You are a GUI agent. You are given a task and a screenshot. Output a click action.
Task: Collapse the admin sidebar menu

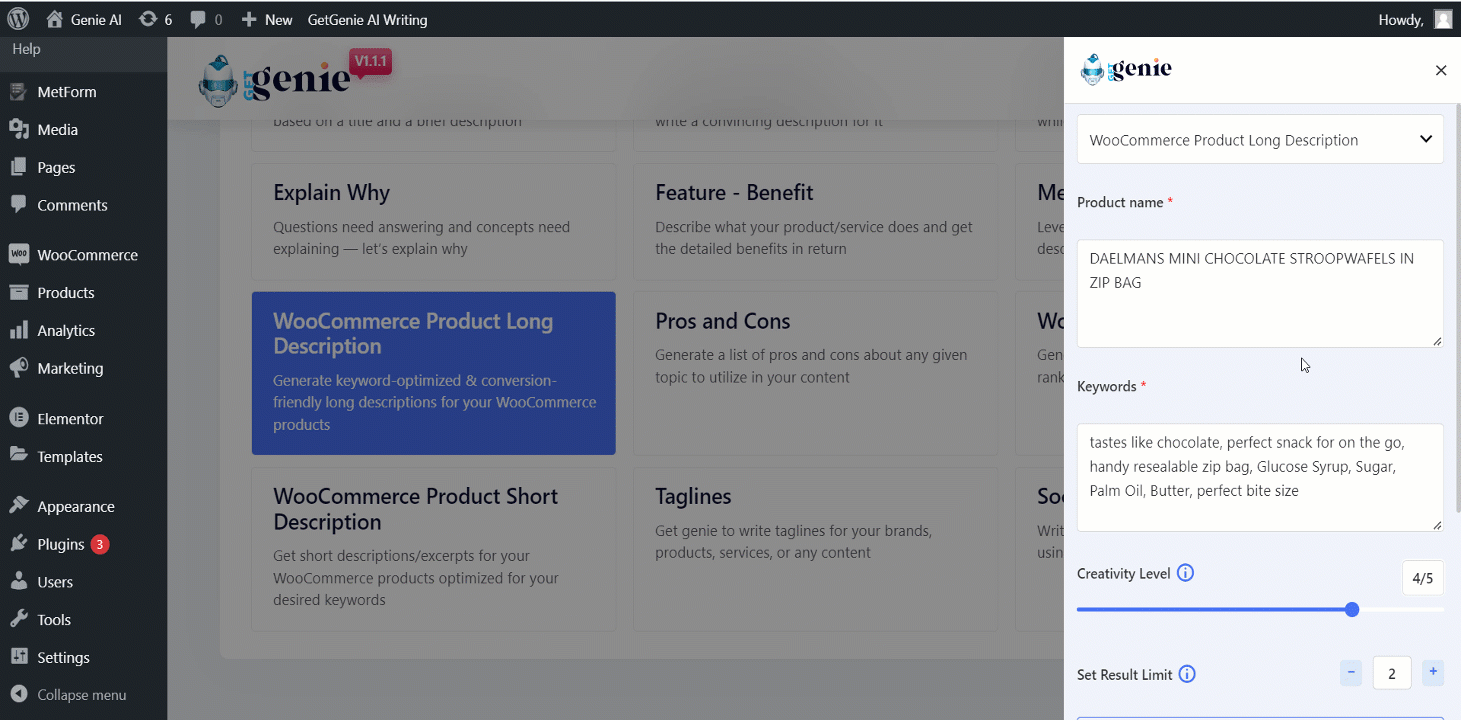(x=68, y=695)
